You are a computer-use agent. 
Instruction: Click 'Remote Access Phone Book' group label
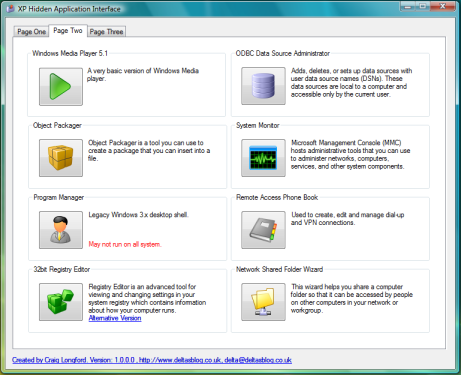[x=277, y=197]
